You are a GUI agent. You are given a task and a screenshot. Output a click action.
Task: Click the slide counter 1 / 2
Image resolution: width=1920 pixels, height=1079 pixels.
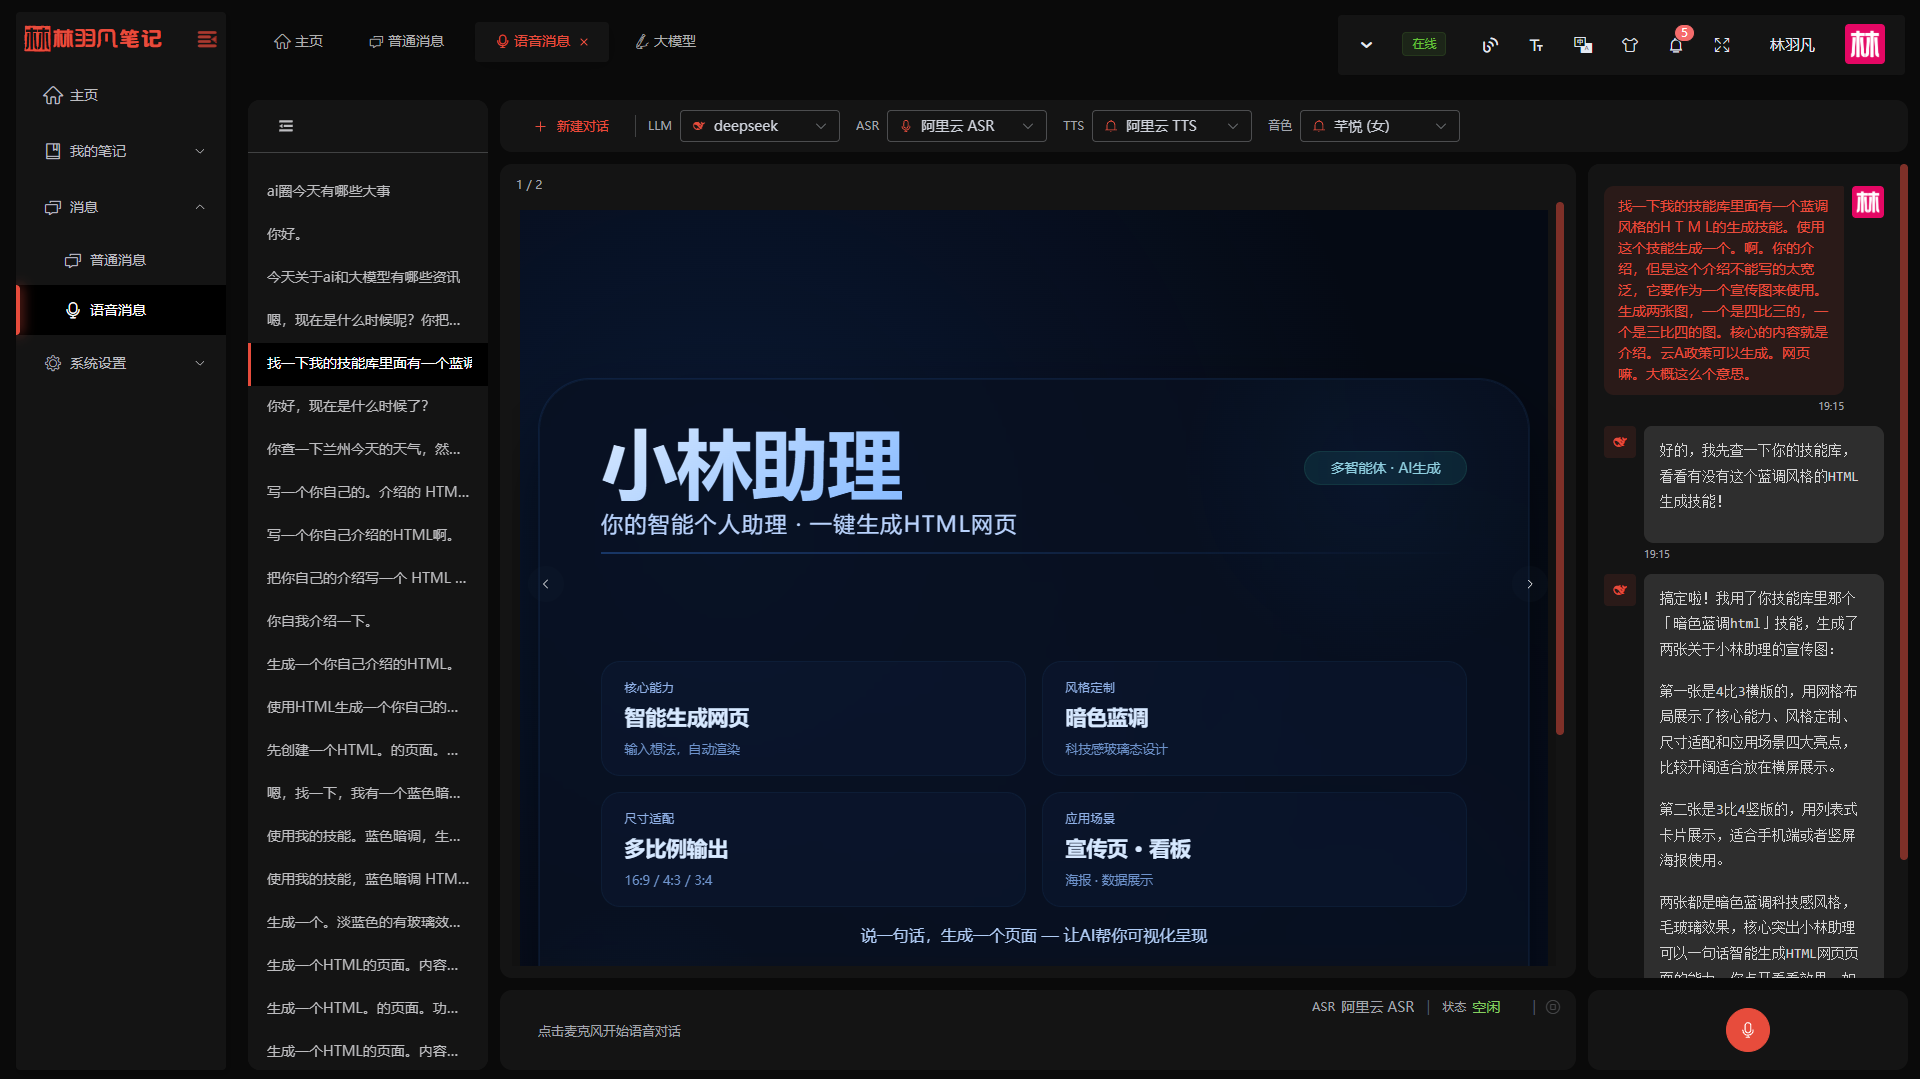tap(529, 185)
